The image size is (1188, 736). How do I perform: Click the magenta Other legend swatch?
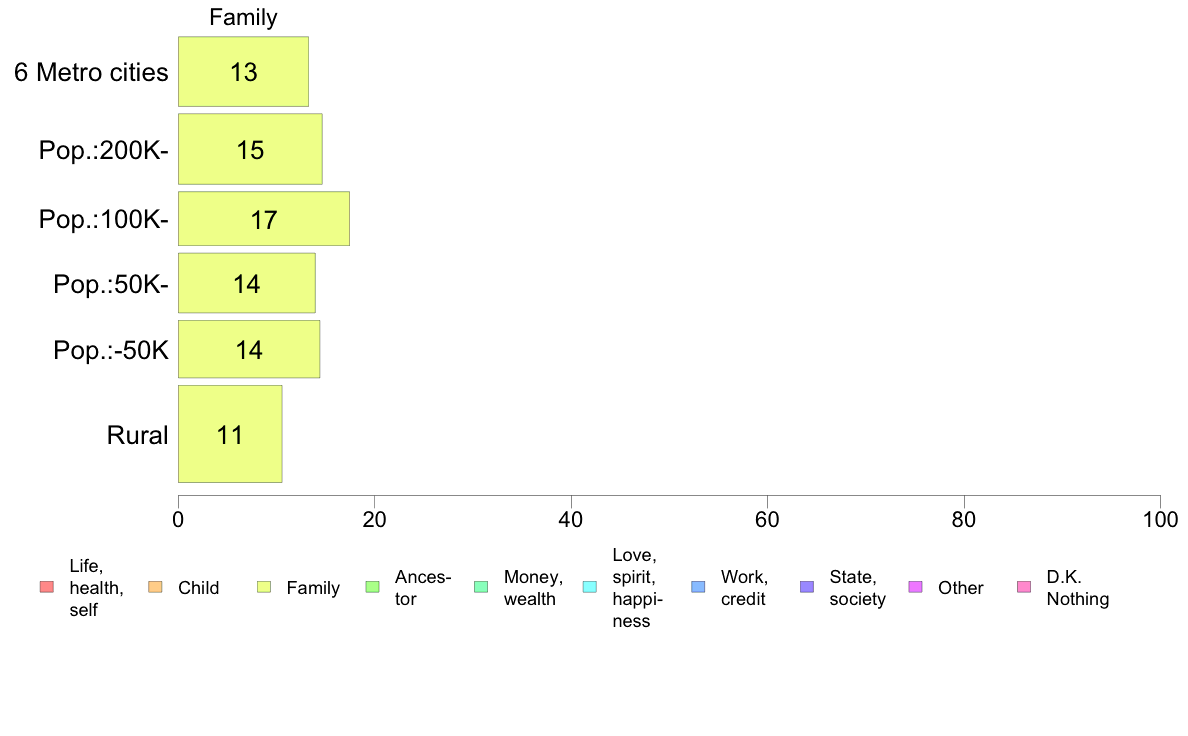pyautogui.click(x=916, y=587)
